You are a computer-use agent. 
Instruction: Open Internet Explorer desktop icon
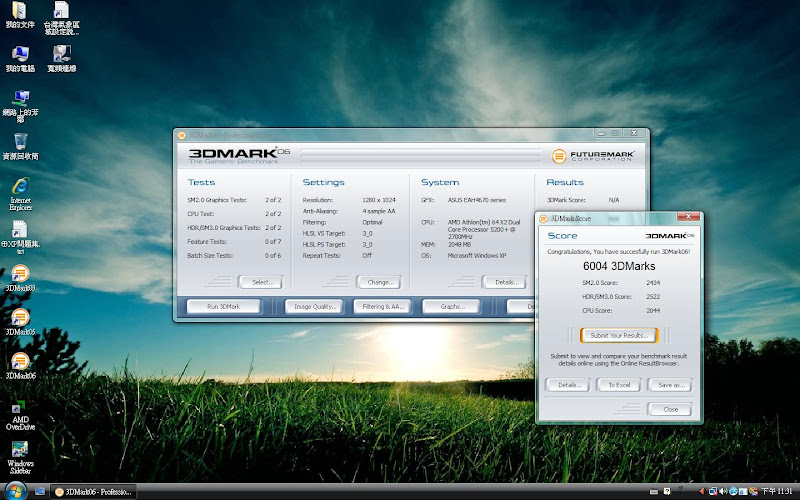20,187
